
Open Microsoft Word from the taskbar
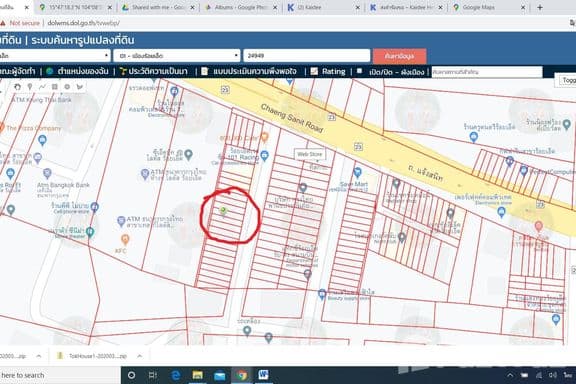pyautogui.click(x=263, y=375)
